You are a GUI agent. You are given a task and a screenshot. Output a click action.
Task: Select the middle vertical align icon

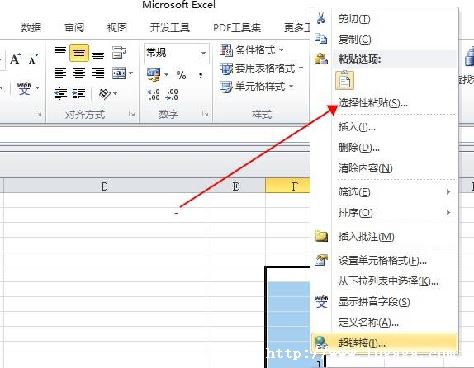point(79,53)
